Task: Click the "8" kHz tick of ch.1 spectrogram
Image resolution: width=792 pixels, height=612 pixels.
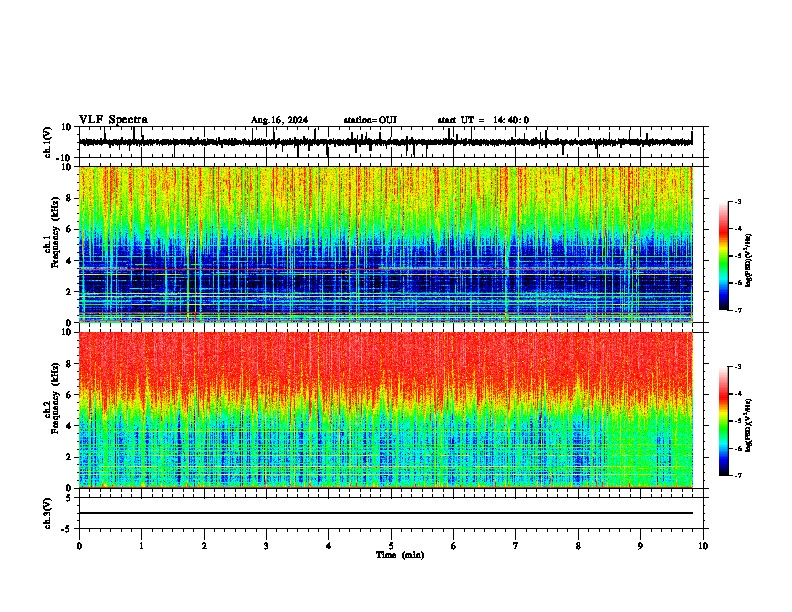Action: (x=69, y=198)
